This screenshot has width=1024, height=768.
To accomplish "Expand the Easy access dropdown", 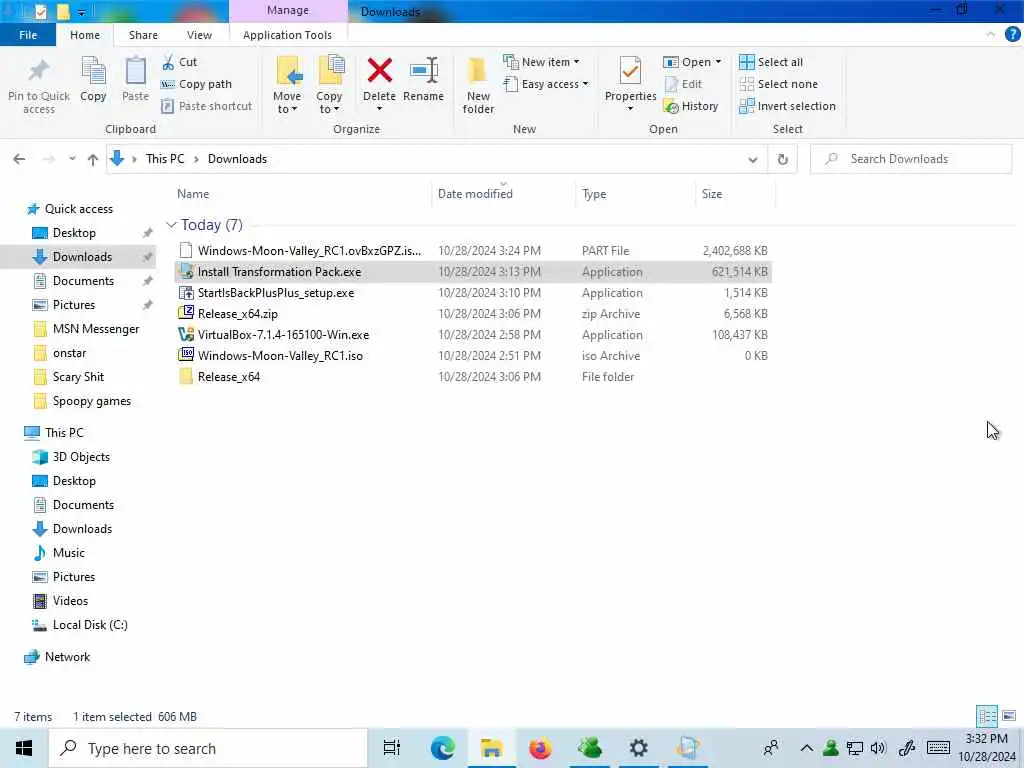I will 545,84.
